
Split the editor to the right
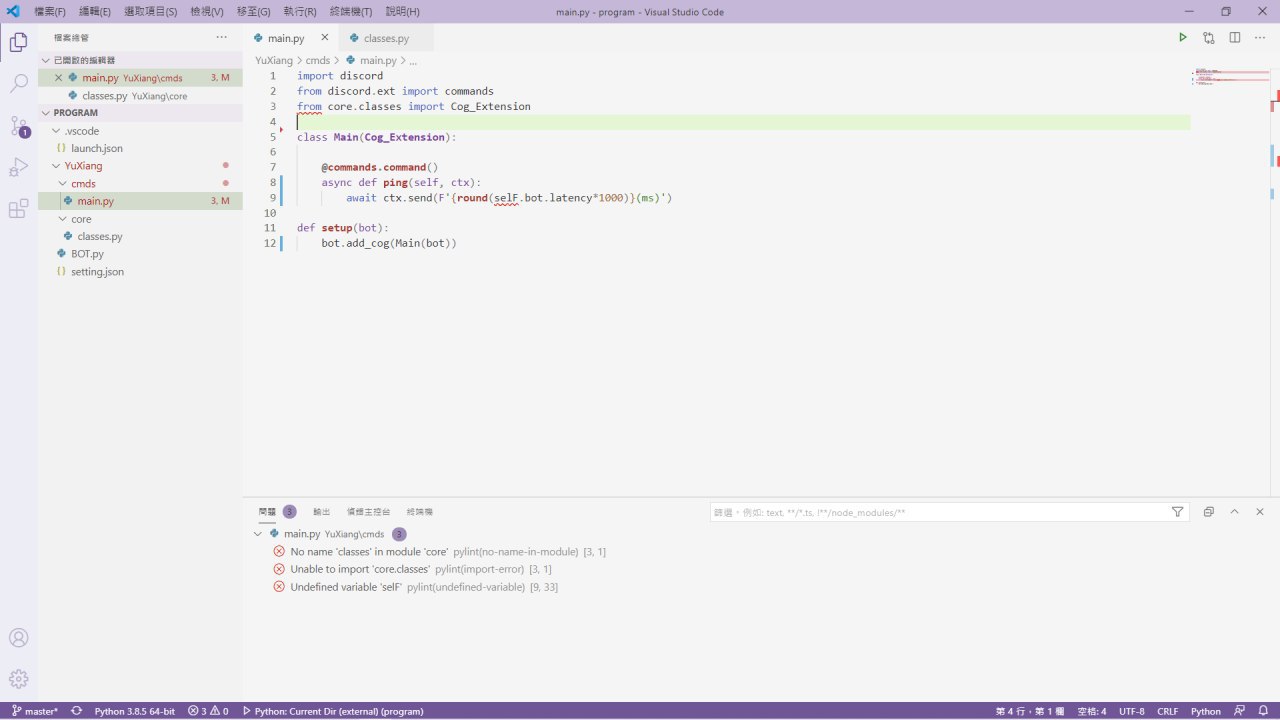pos(1234,38)
